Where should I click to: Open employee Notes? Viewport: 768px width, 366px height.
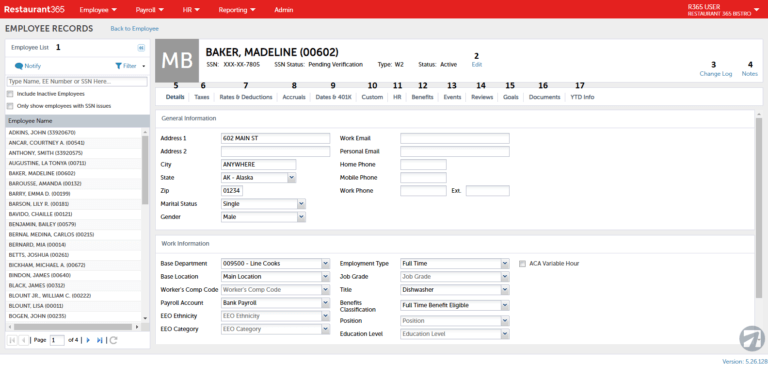point(749,73)
